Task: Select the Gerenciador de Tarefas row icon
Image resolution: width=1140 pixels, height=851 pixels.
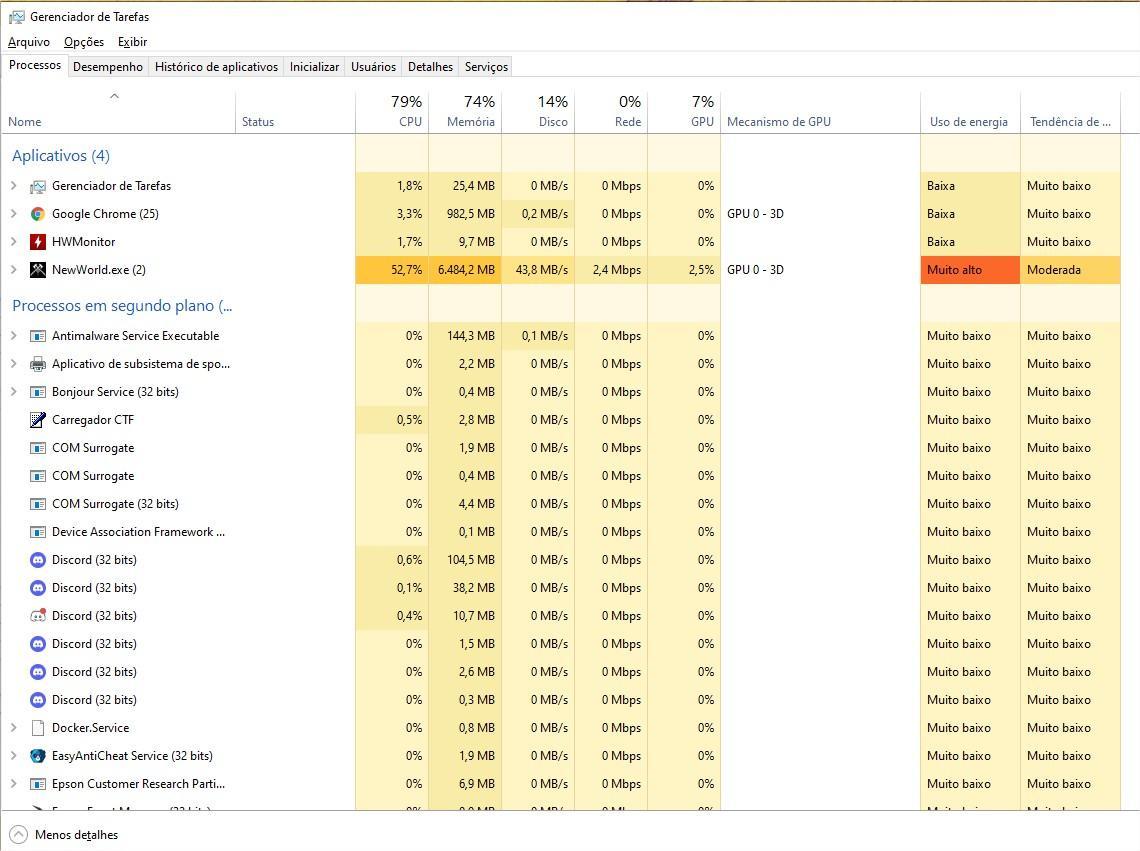Action: [38, 186]
